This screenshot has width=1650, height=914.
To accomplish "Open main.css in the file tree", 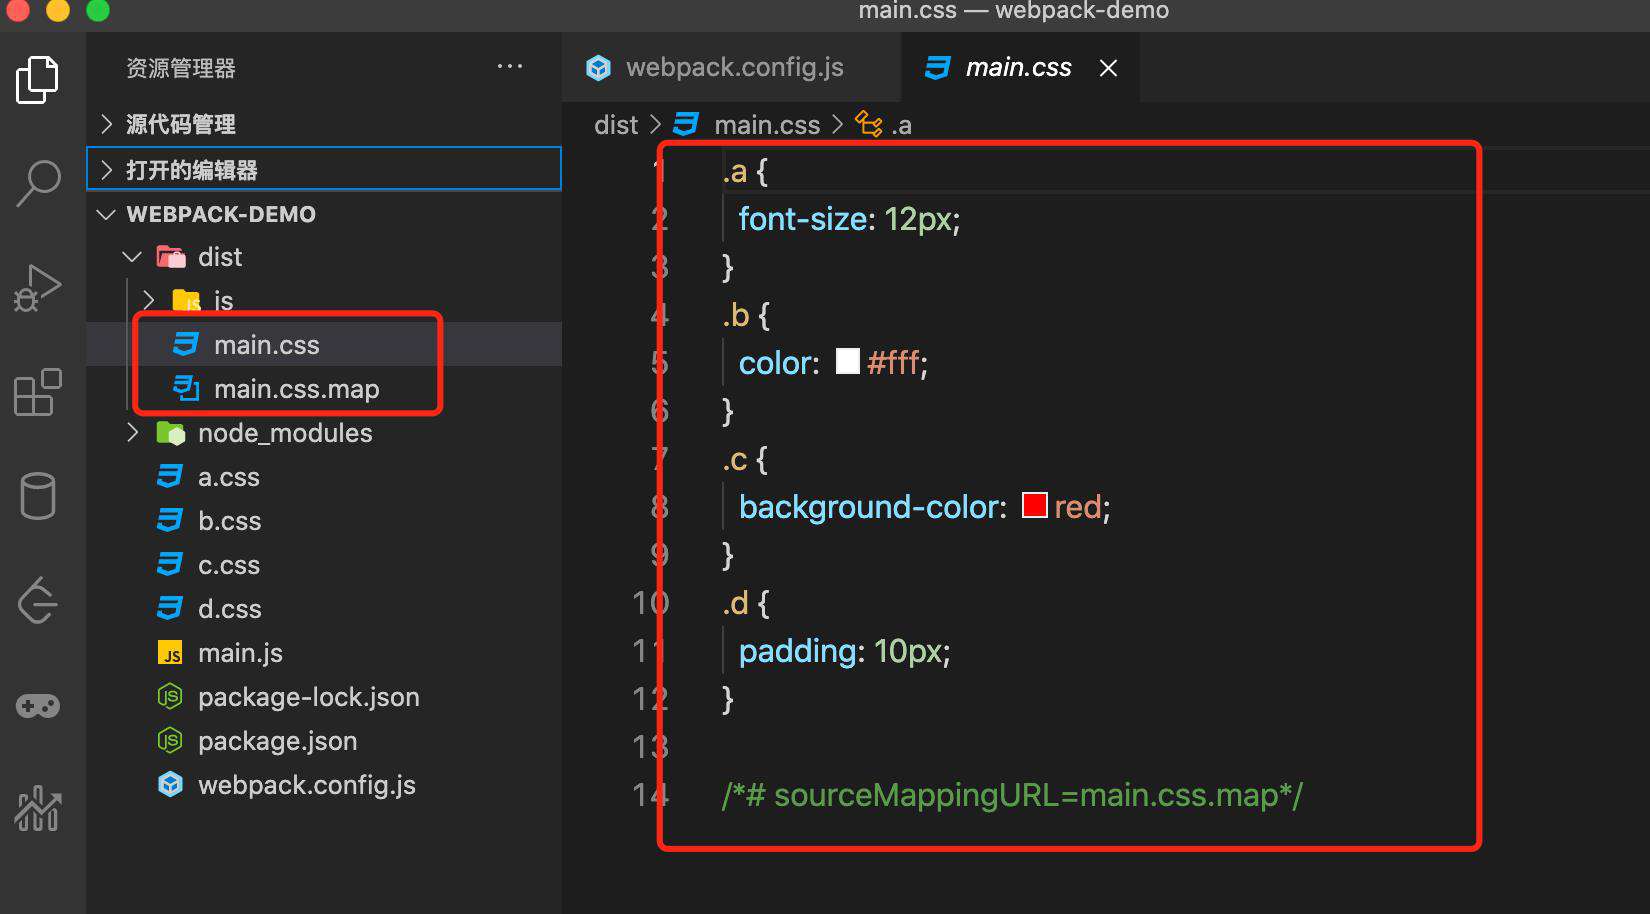I will [324, 345].
